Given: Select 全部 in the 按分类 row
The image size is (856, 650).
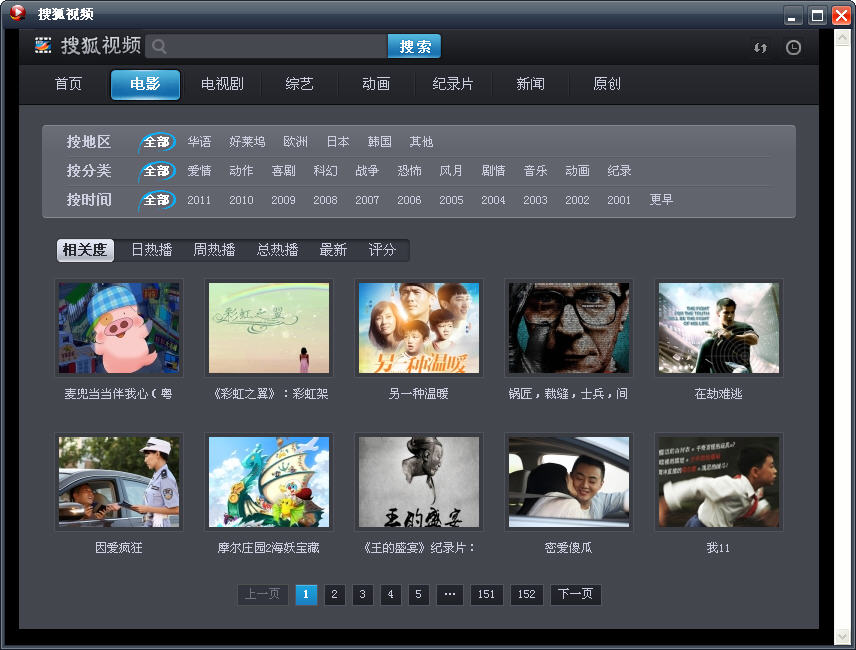Looking at the screenshot, I should click(x=157, y=171).
